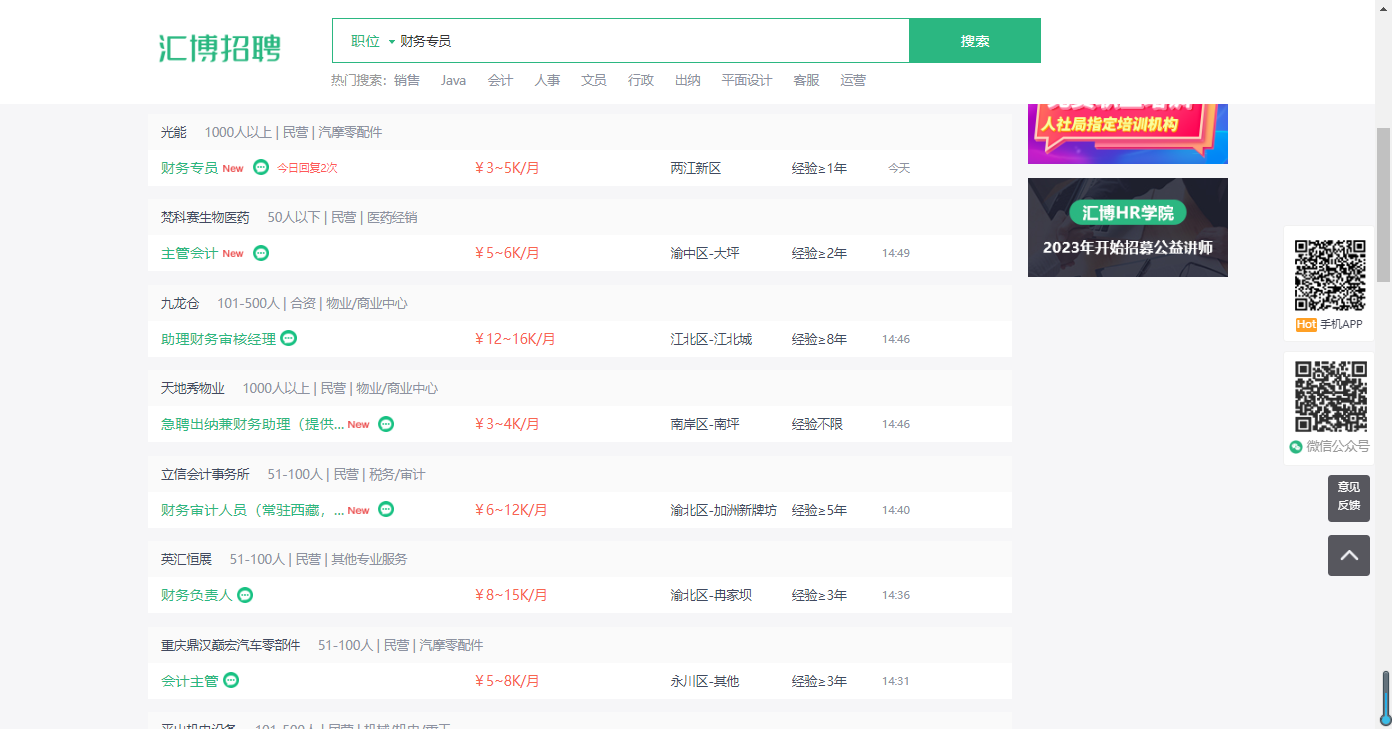Open the 财务专员 job posting
Image resolution: width=1392 pixels, height=729 pixels.
coord(189,168)
